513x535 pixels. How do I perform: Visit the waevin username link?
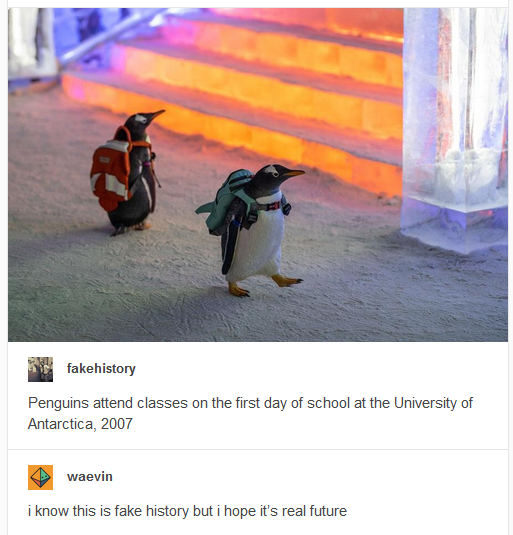tap(90, 477)
